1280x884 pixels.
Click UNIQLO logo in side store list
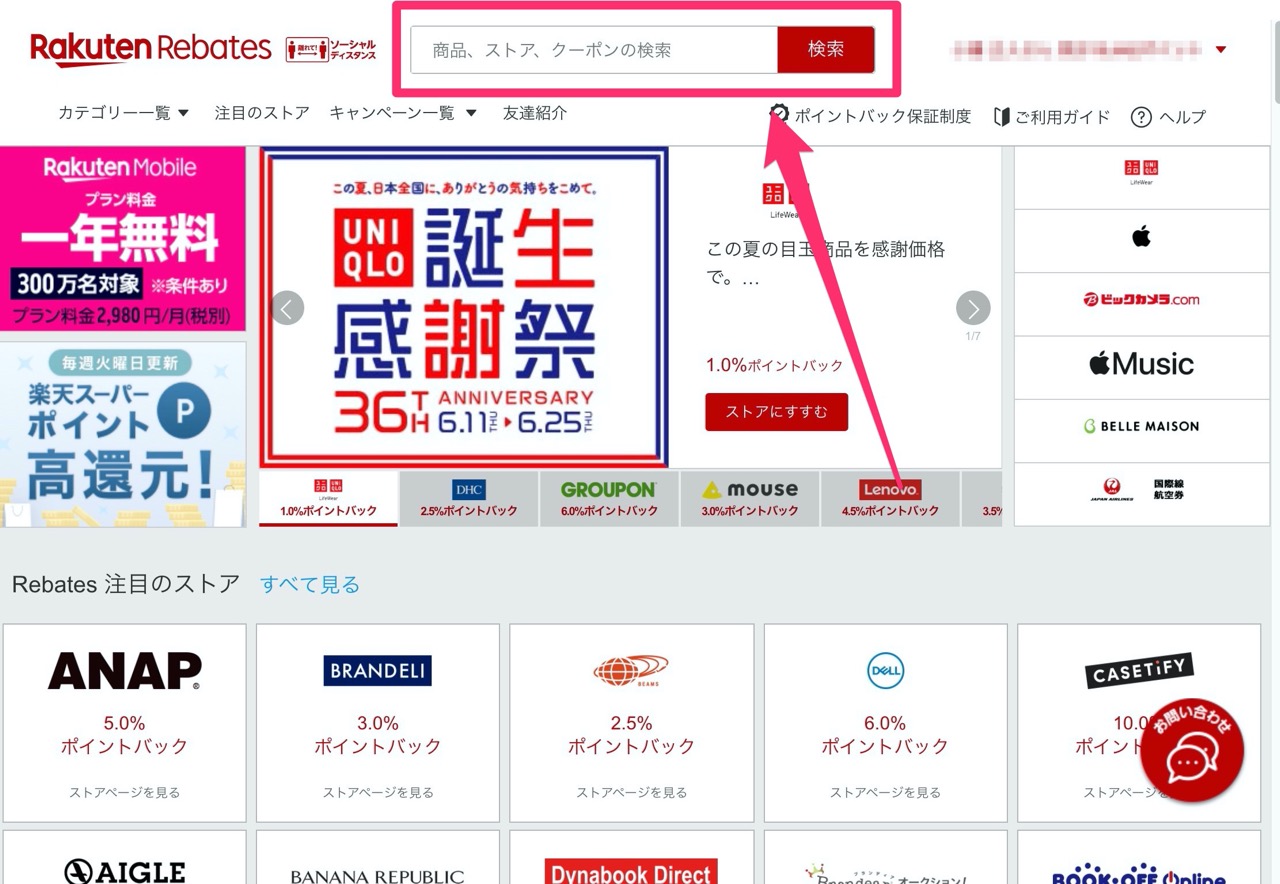1141,173
